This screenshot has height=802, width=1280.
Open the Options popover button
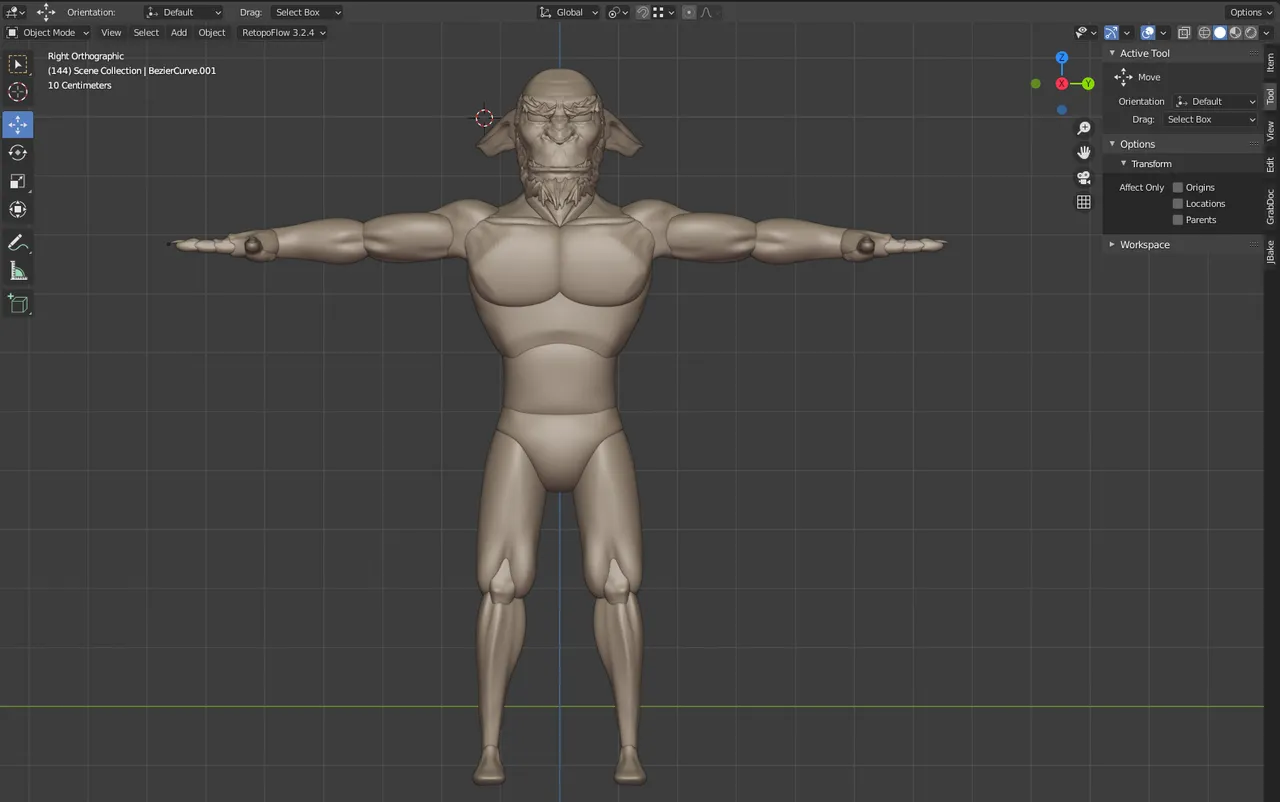[1250, 12]
